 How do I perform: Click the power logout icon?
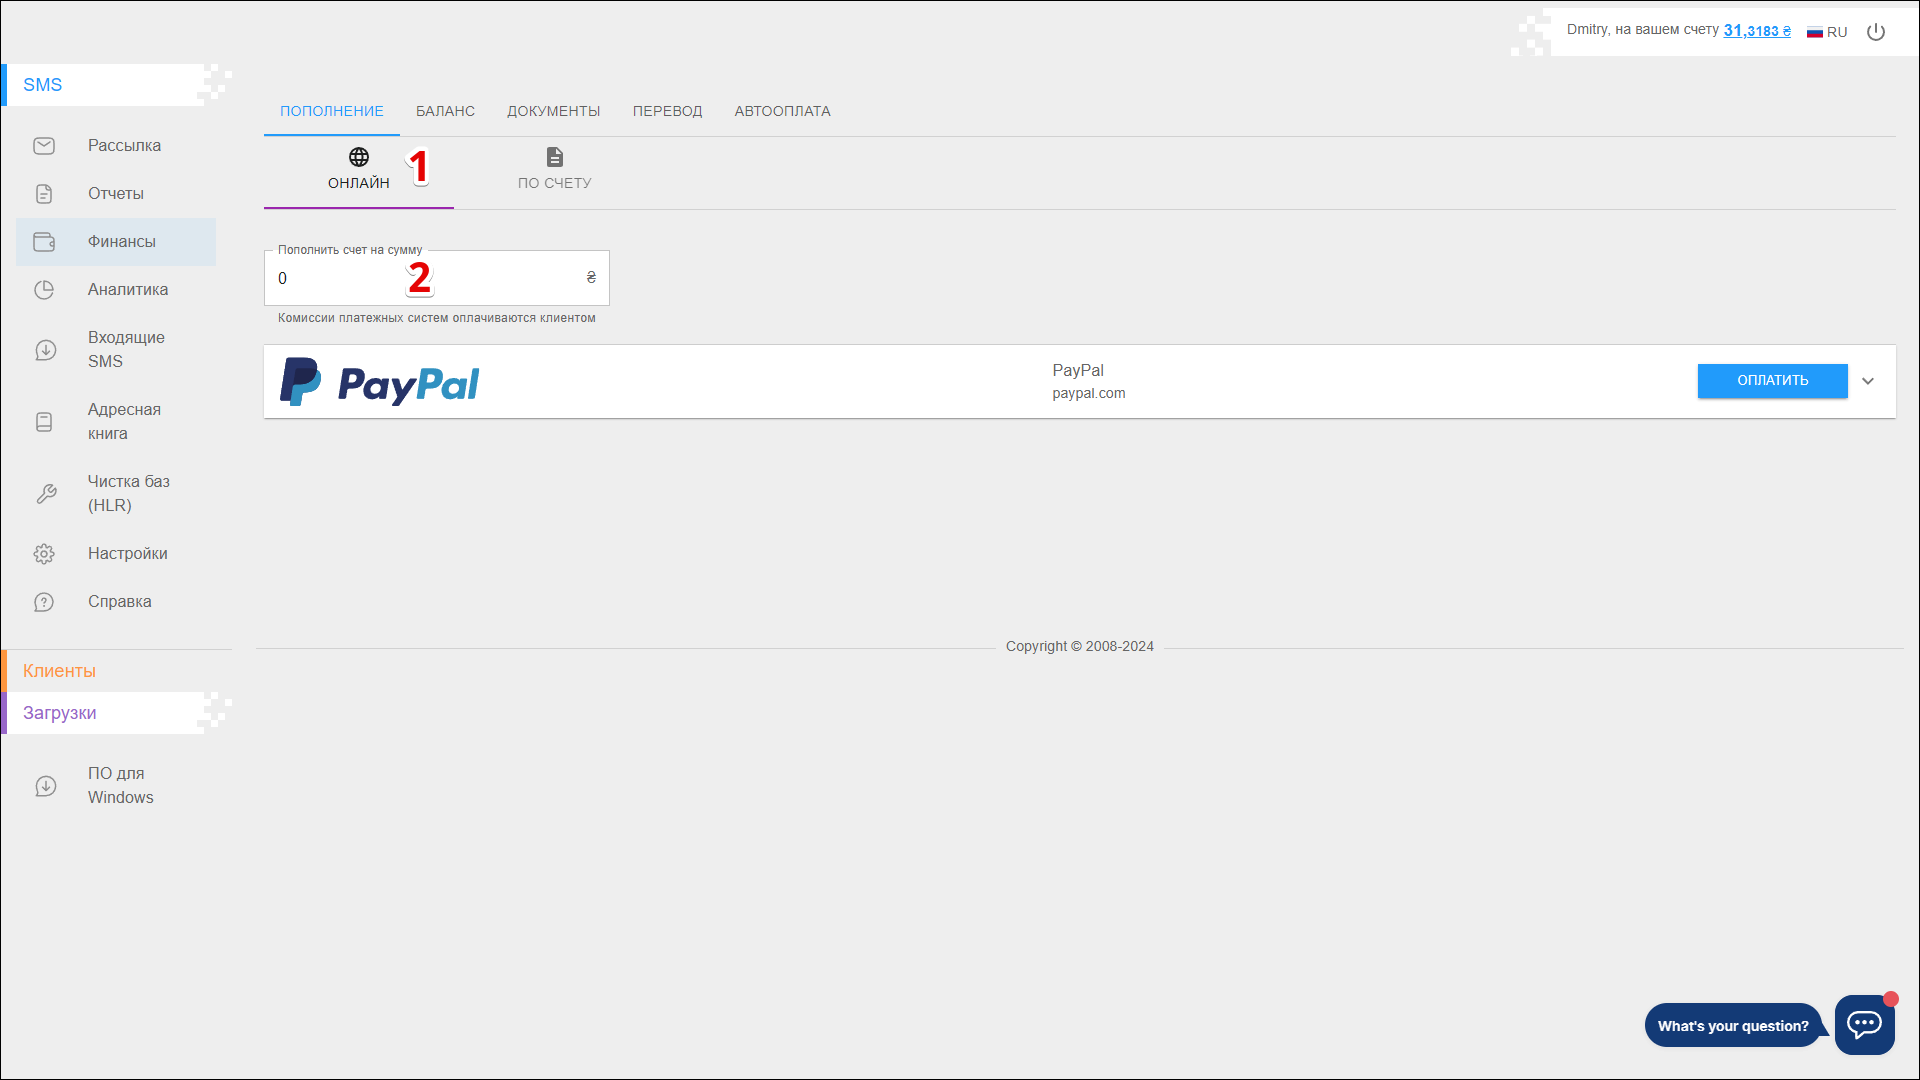(x=1876, y=32)
